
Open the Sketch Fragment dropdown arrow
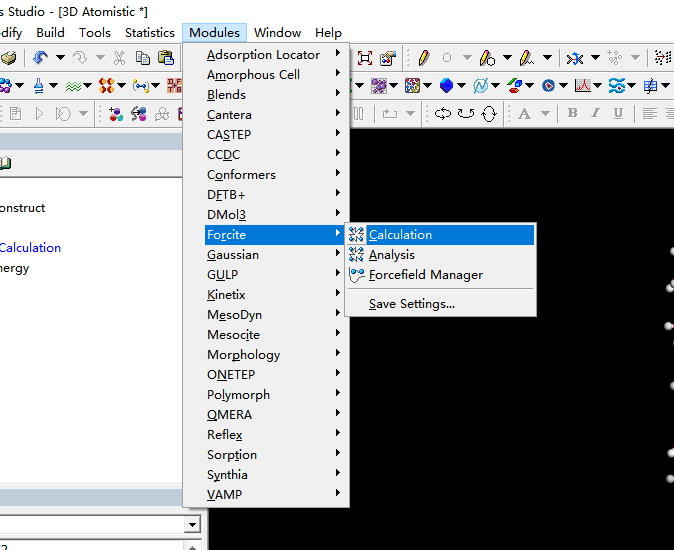click(547, 58)
